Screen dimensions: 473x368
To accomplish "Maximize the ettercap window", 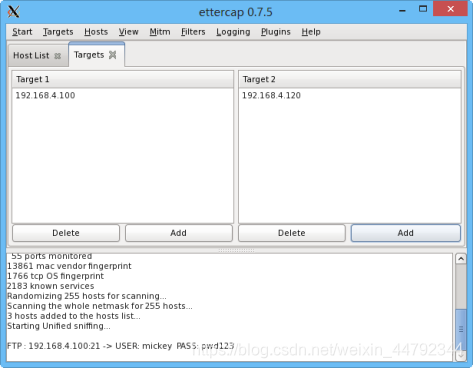I will click(423, 9).
